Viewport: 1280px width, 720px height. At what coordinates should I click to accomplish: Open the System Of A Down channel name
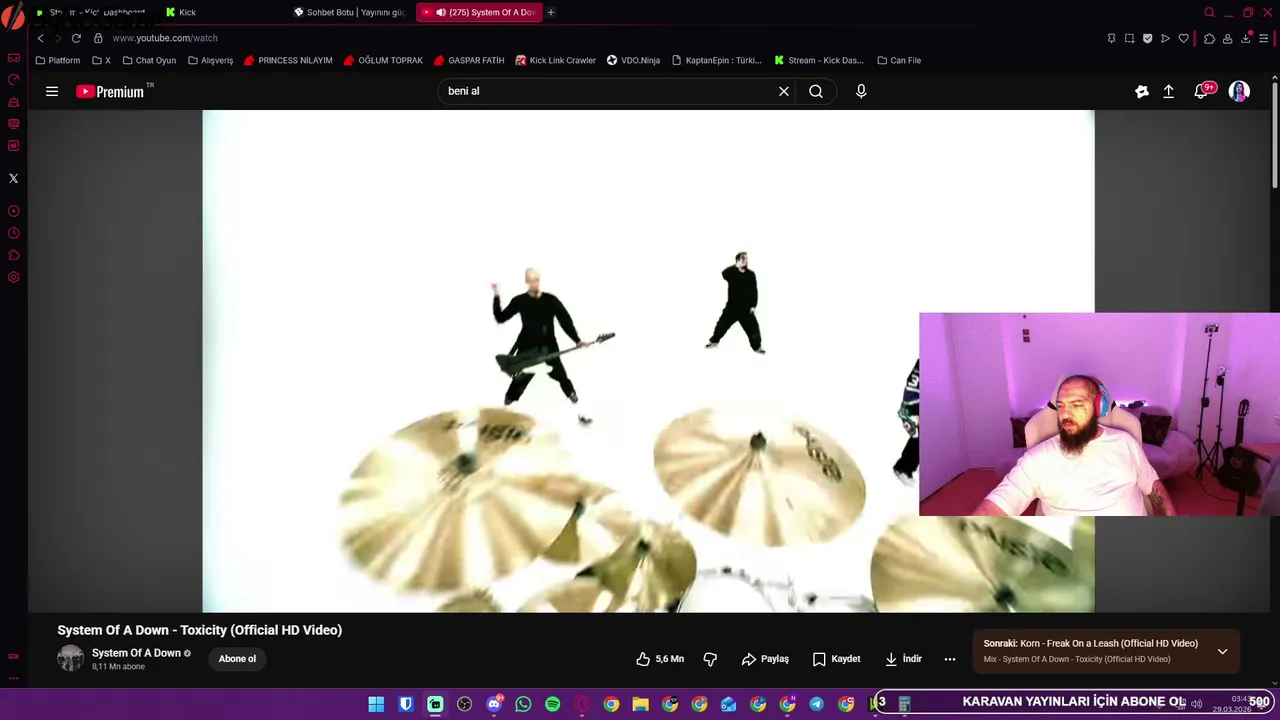click(x=136, y=653)
